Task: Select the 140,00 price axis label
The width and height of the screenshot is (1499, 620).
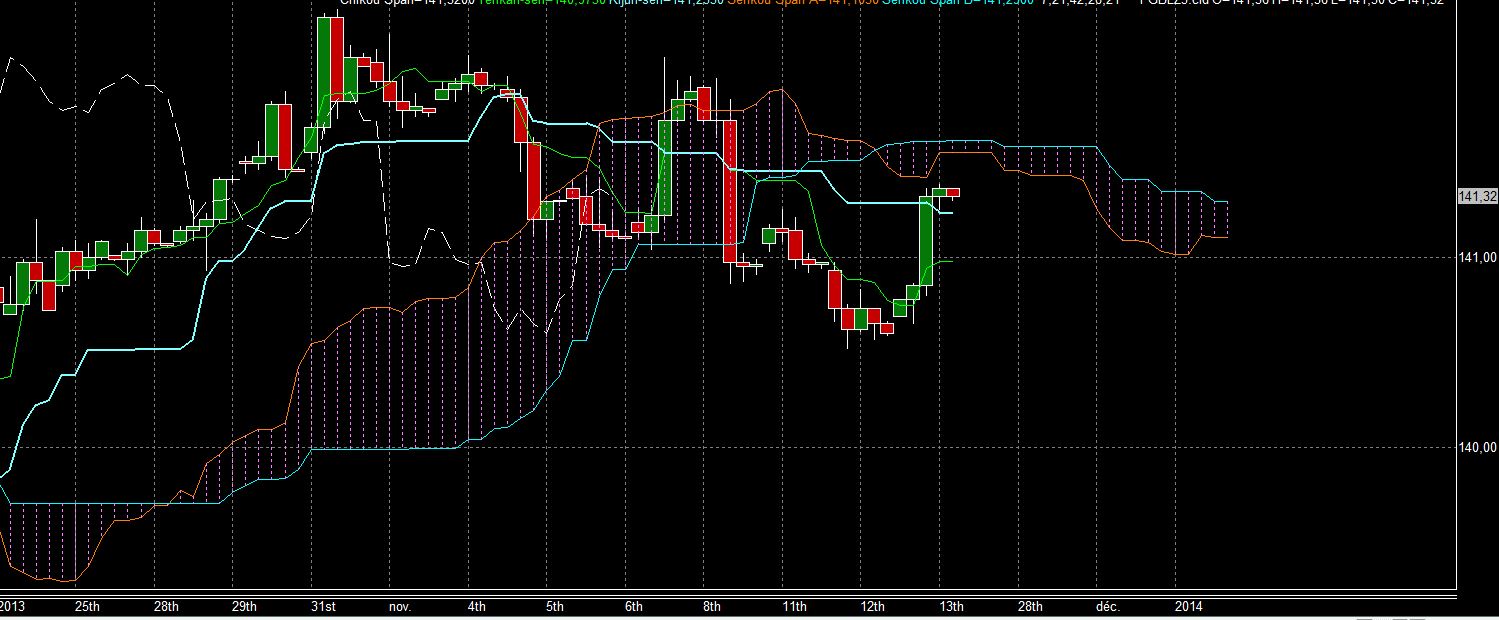Action: [x=1478, y=448]
